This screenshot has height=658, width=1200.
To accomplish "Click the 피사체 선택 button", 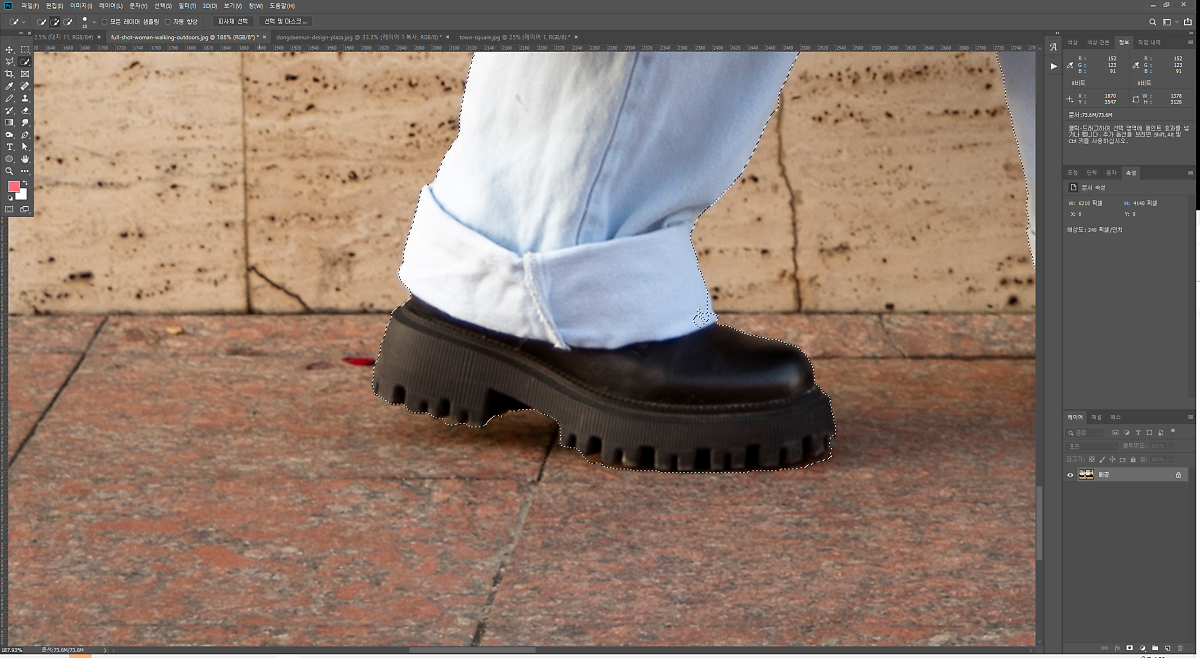I will tap(233, 21).
